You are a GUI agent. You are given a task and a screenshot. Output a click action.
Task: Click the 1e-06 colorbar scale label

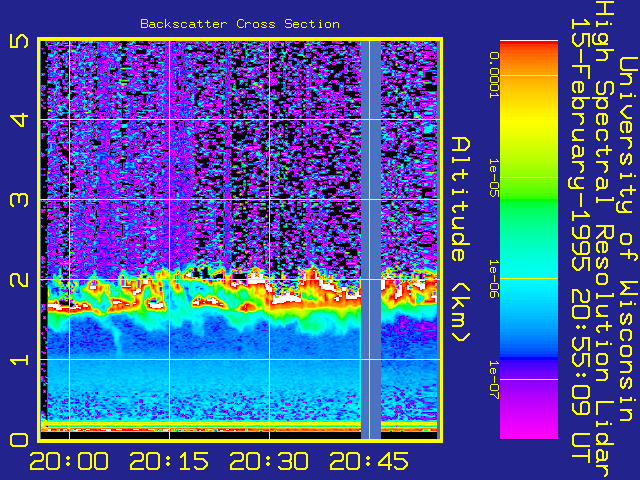point(494,279)
